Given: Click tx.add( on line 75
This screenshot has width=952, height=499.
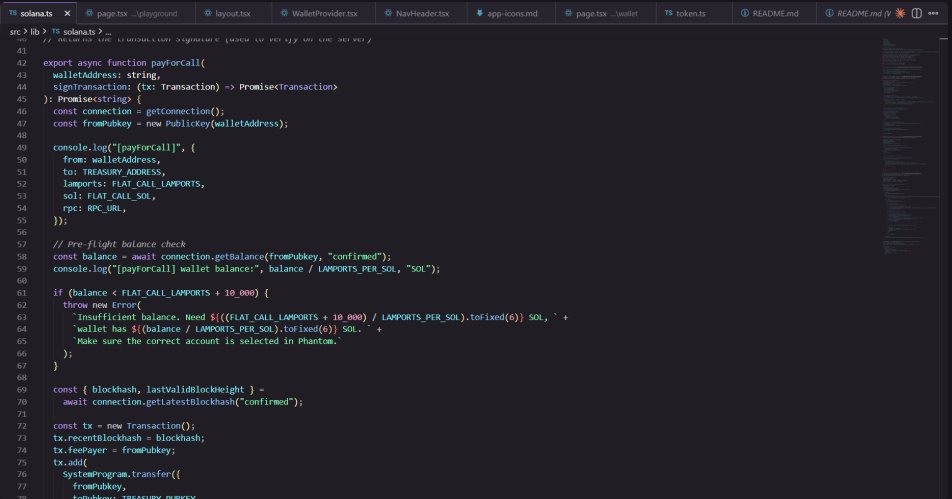Looking at the screenshot, I should [70, 463].
